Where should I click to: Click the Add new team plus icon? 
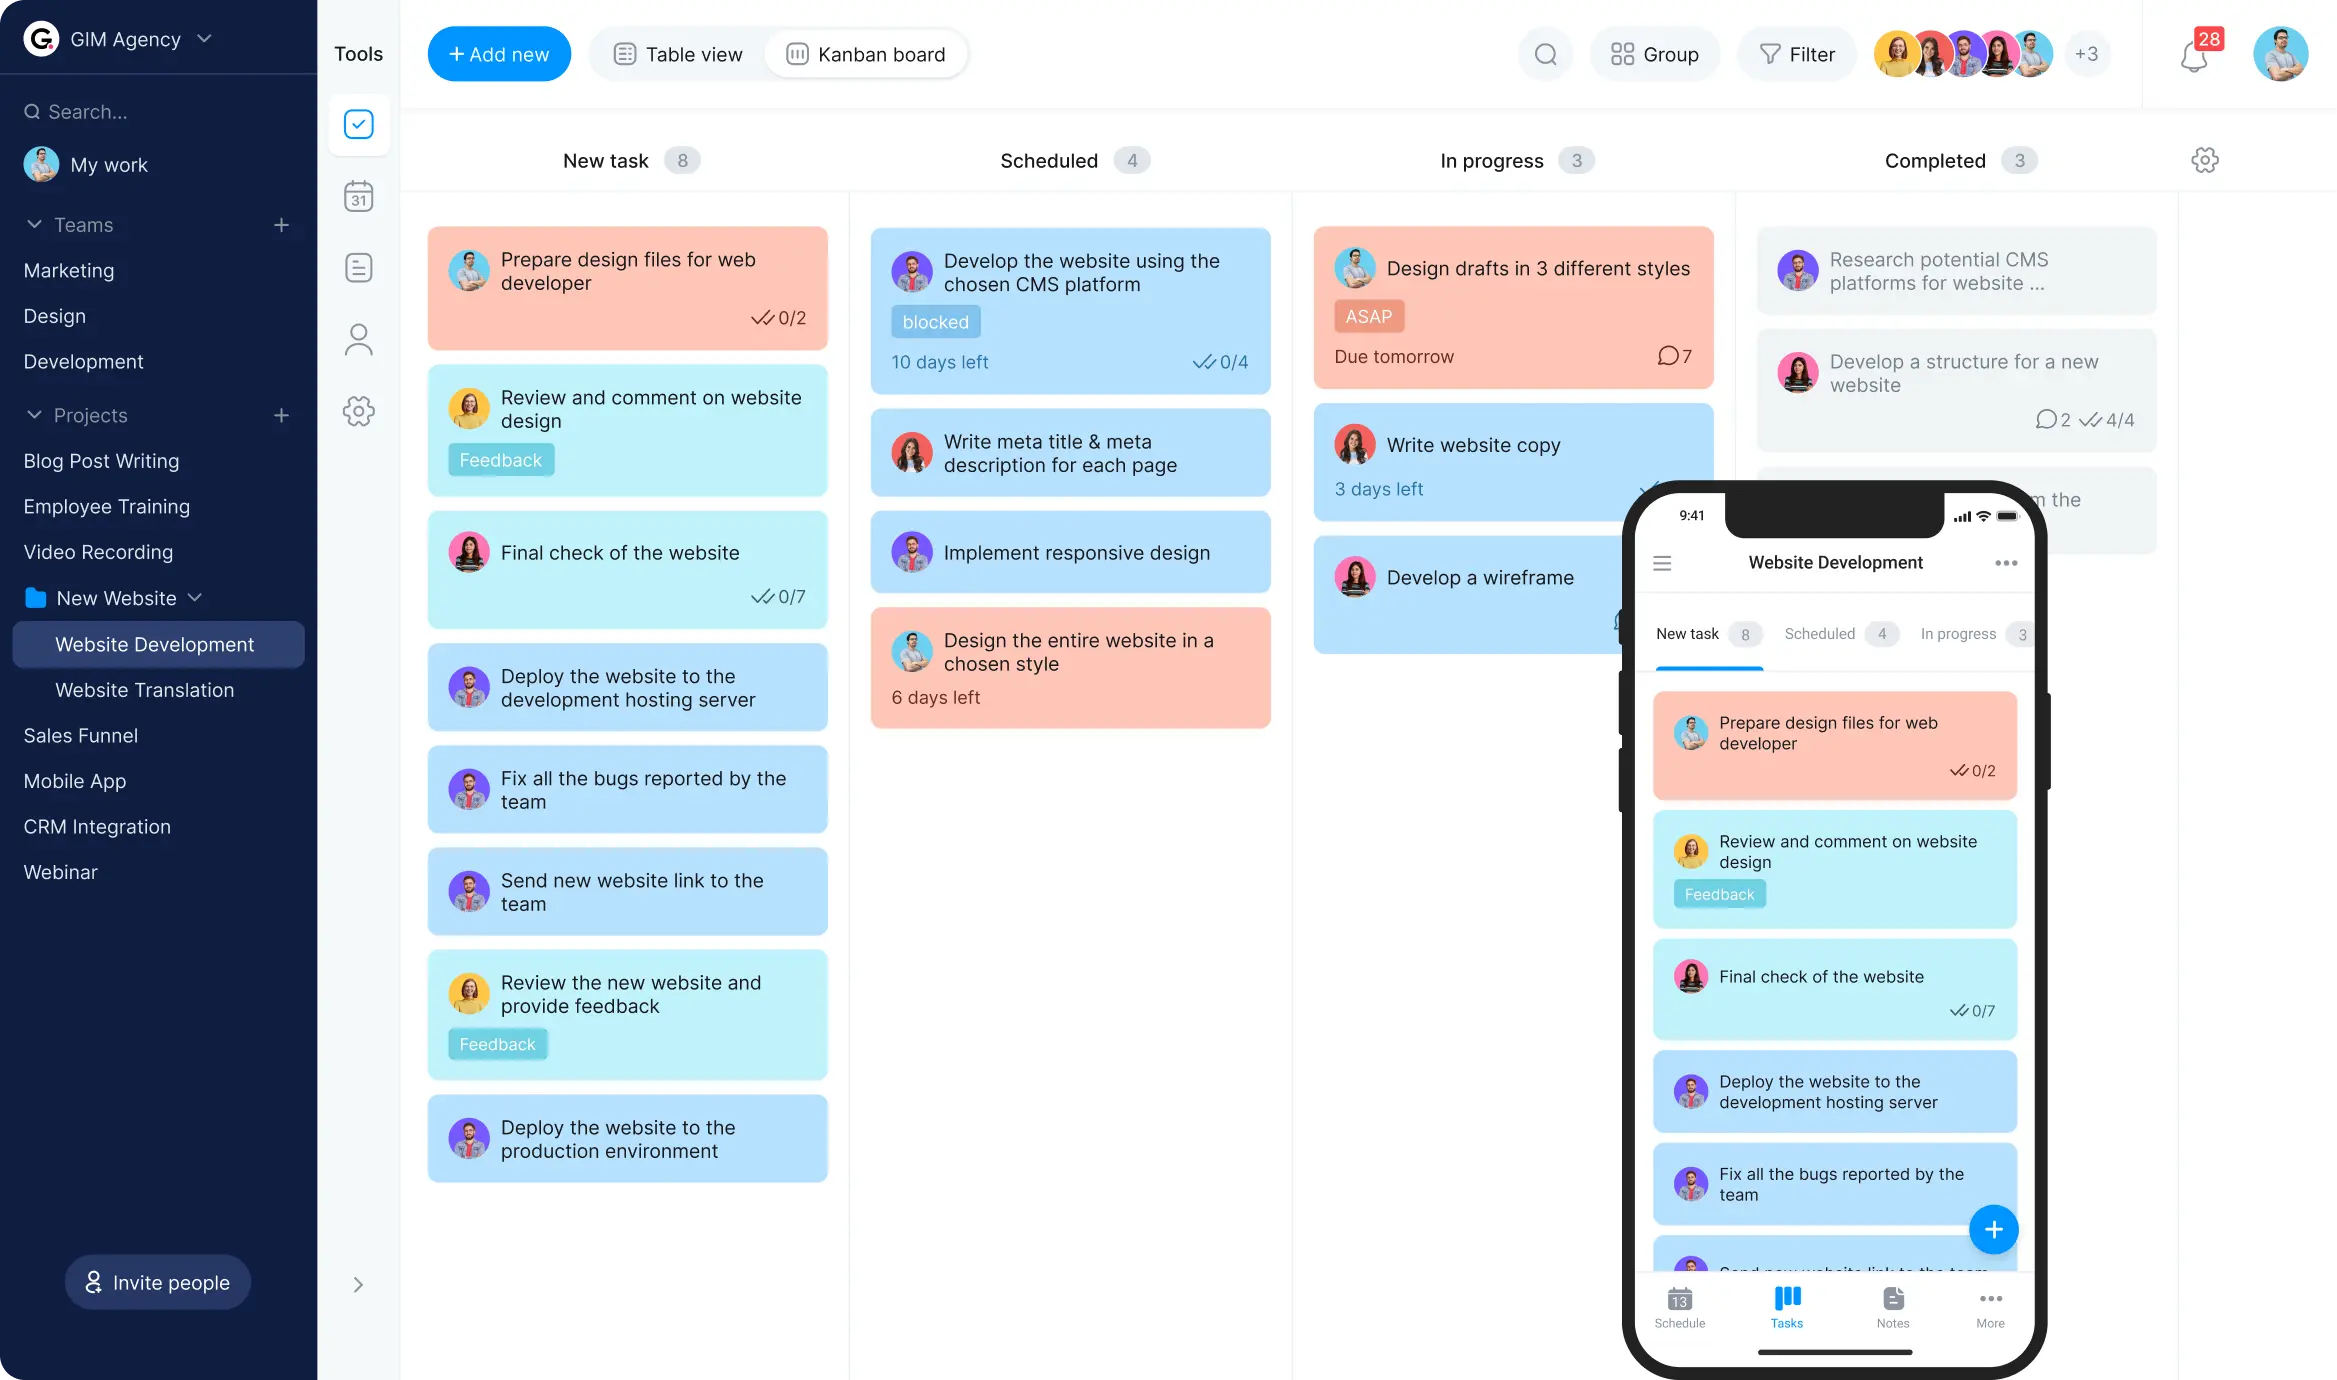tap(281, 225)
